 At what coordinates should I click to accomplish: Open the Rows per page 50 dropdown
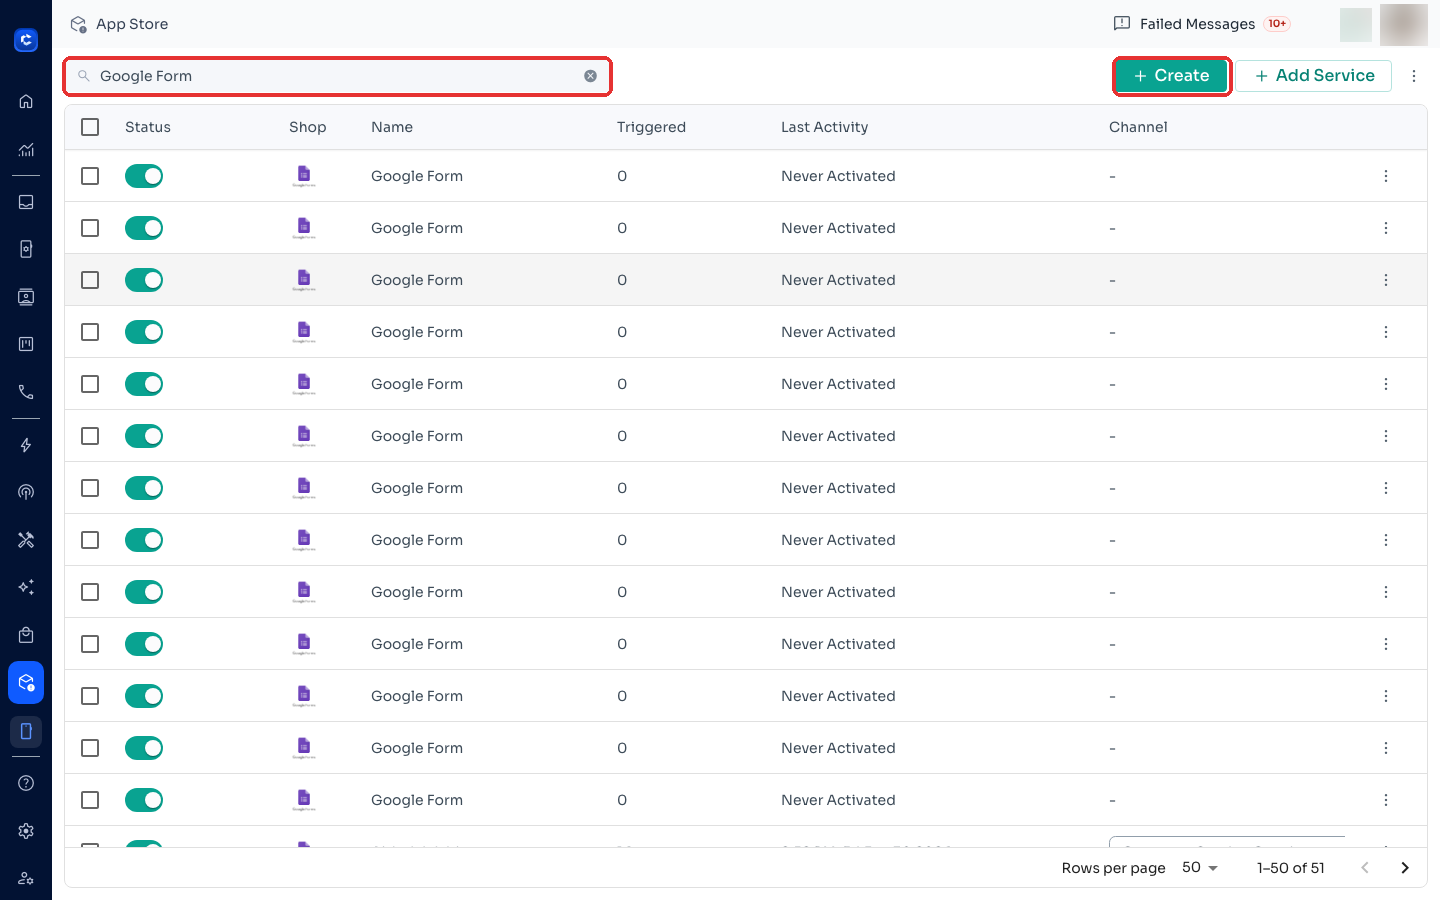point(1200,868)
